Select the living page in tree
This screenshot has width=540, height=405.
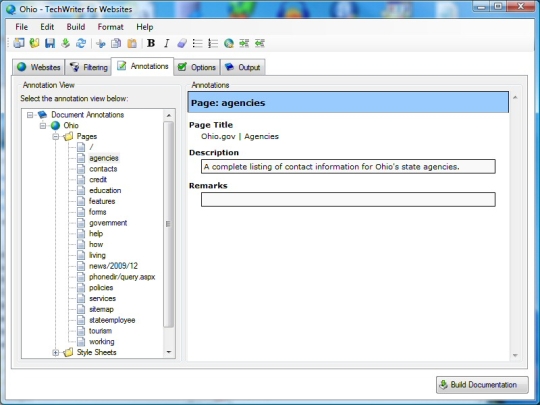pos(97,255)
